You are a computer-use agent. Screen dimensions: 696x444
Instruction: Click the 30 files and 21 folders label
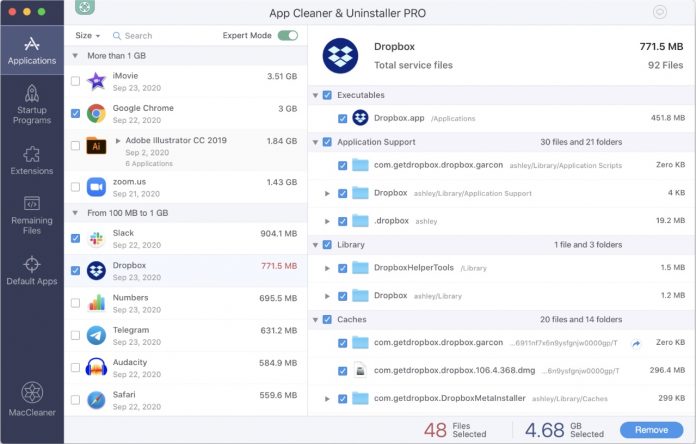coord(581,142)
